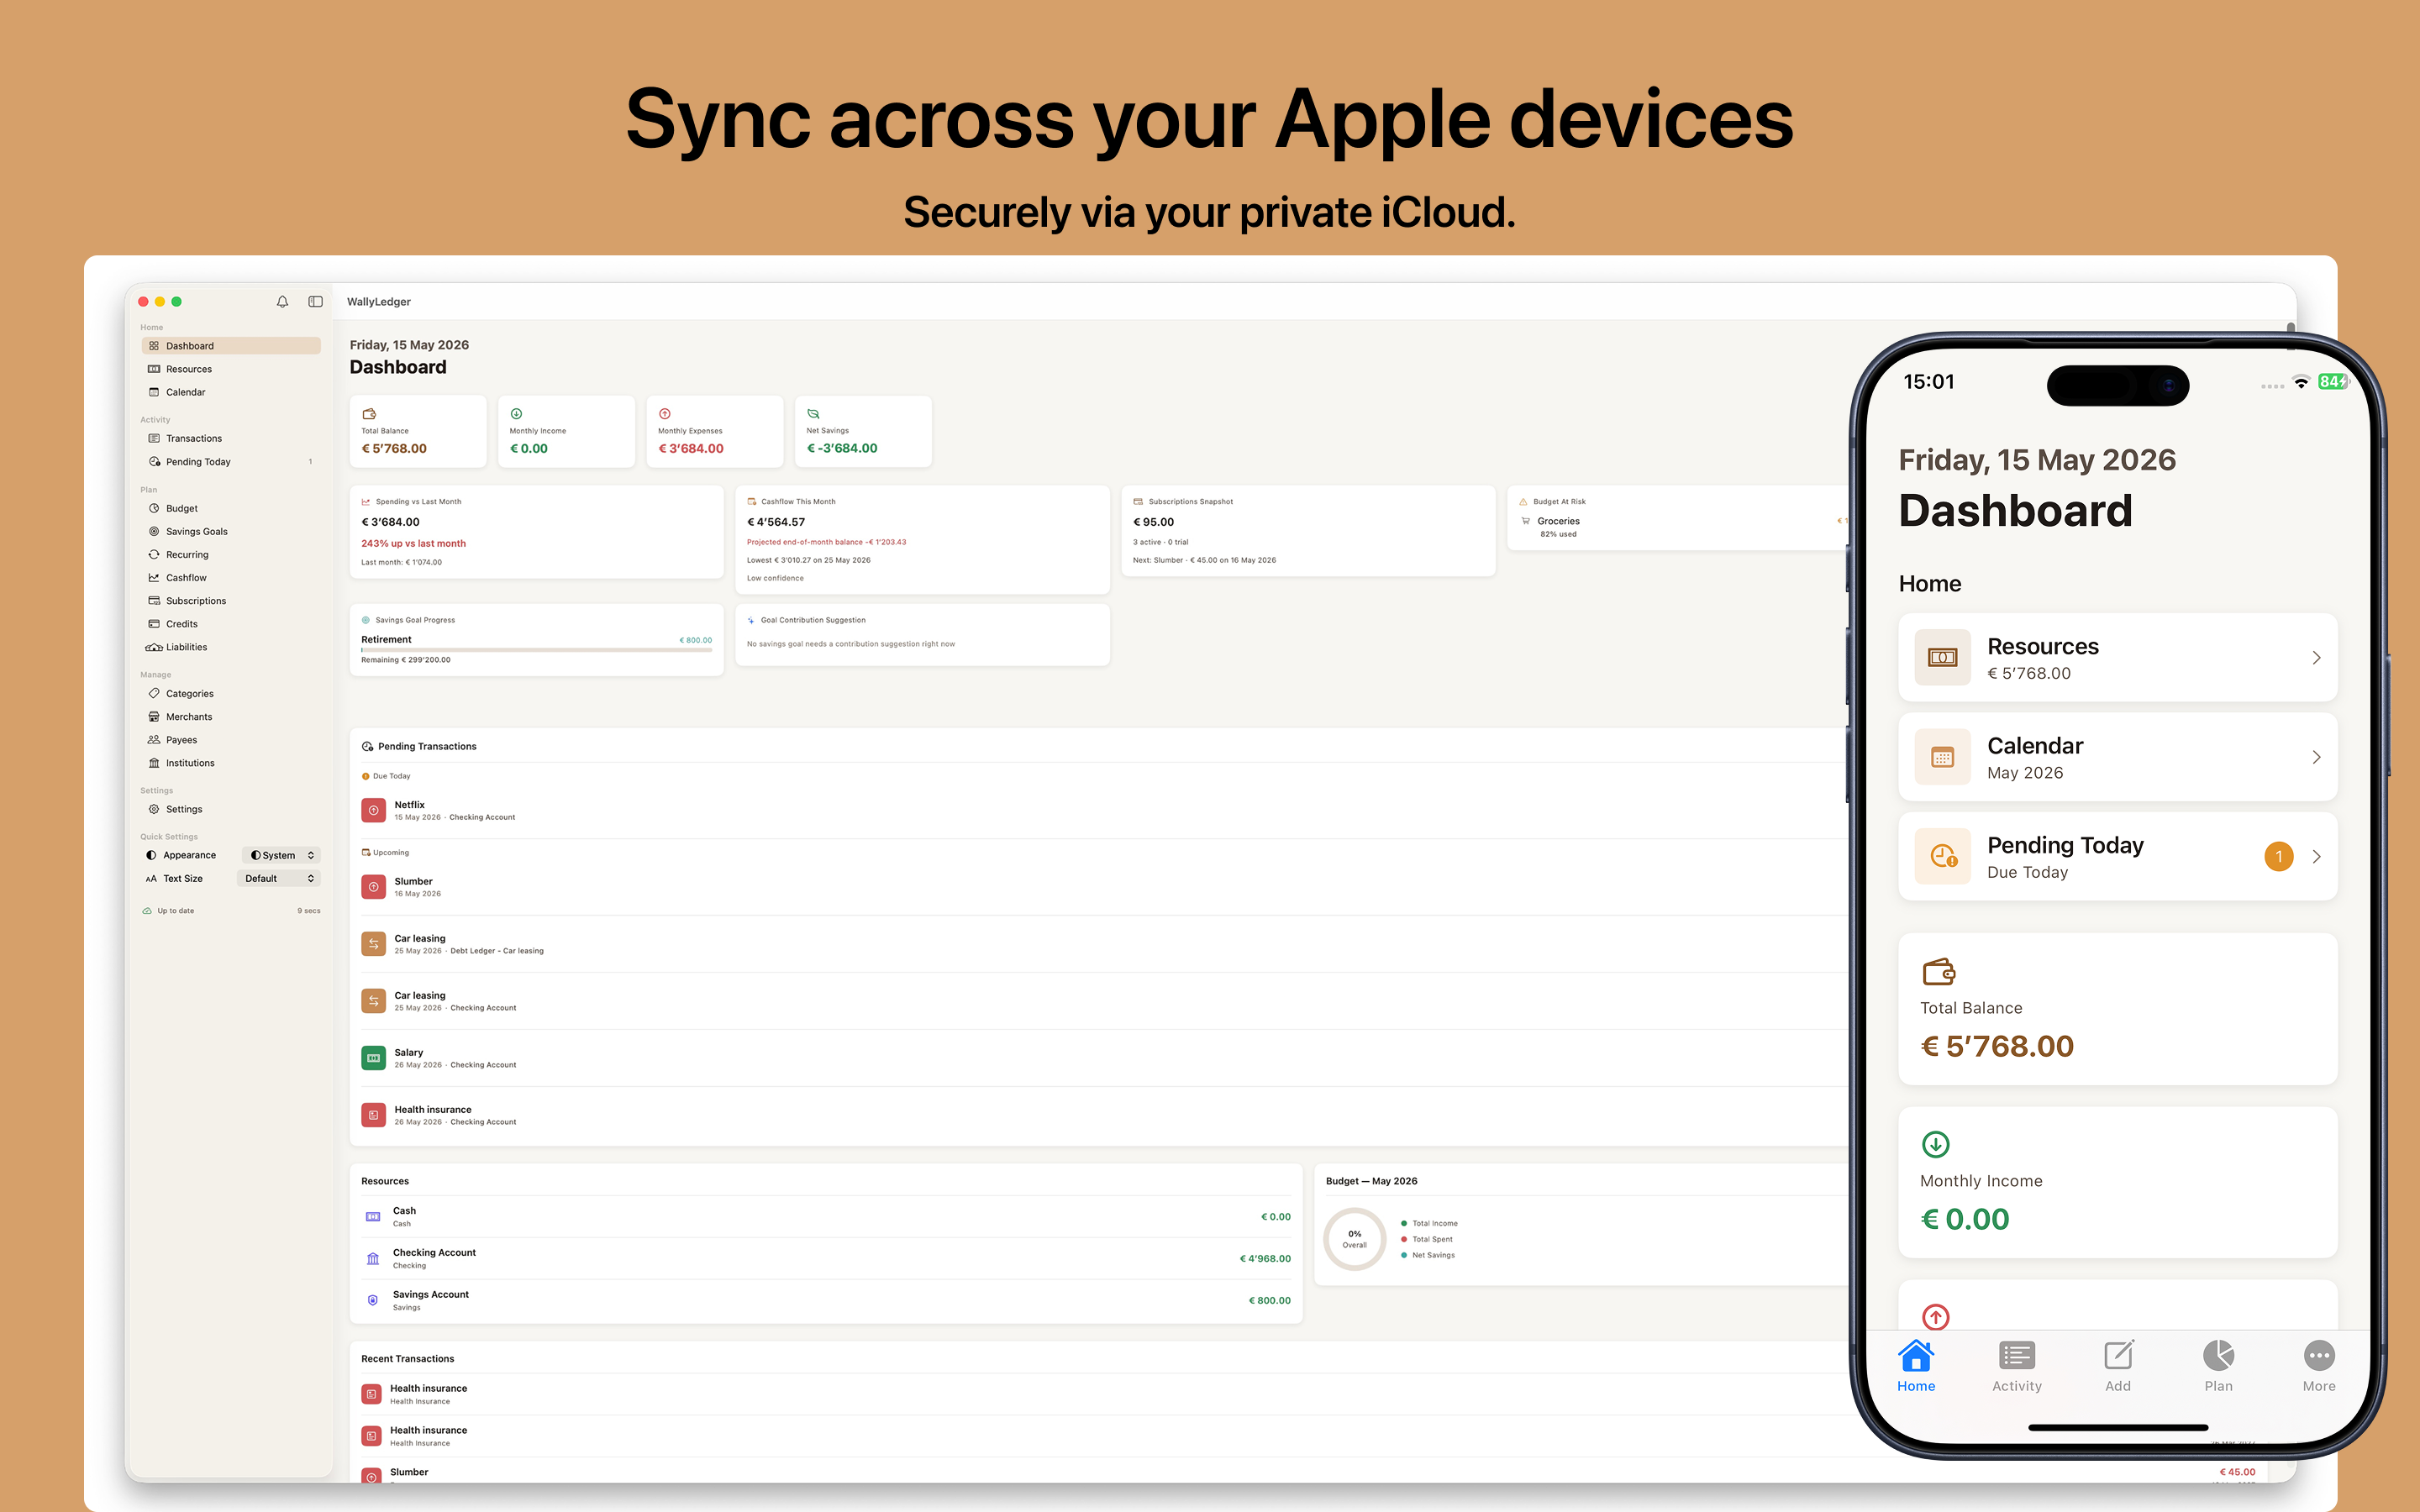Click the Checking Account resource row
The height and width of the screenshot is (1512, 2420).
pyautogui.click(x=826, y=1258)
